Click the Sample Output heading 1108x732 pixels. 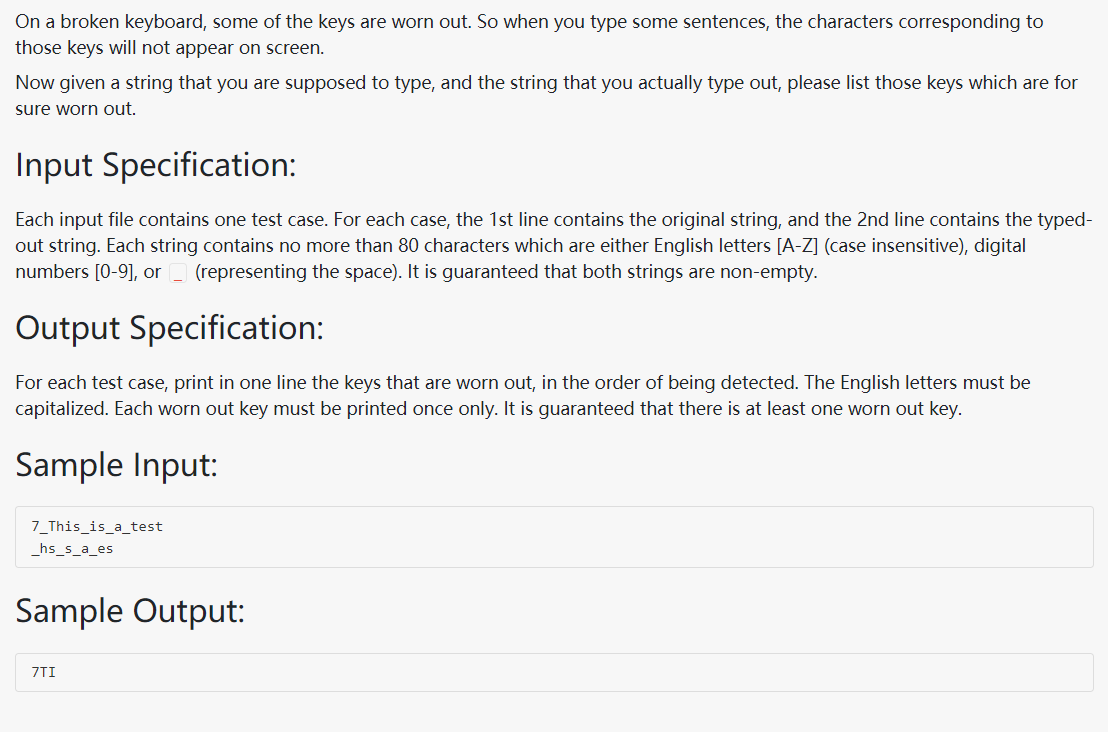(130, 611)
